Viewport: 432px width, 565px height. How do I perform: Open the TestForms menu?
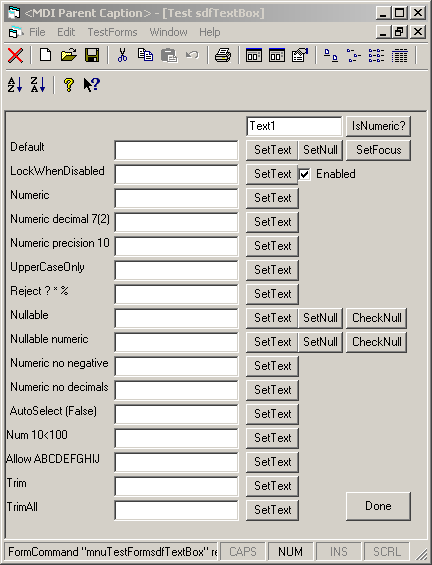(112, 32)
